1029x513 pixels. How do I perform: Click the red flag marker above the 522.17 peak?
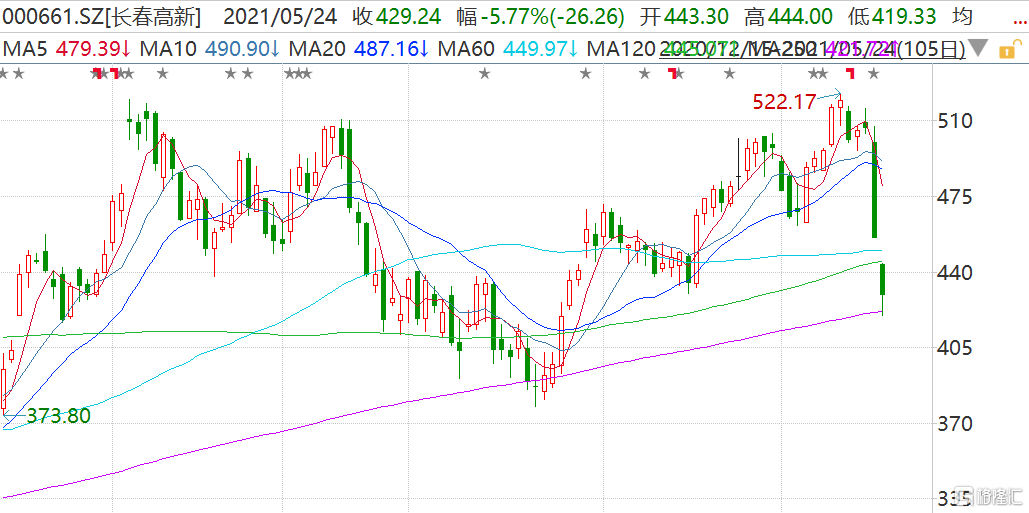tap(850, 73)
